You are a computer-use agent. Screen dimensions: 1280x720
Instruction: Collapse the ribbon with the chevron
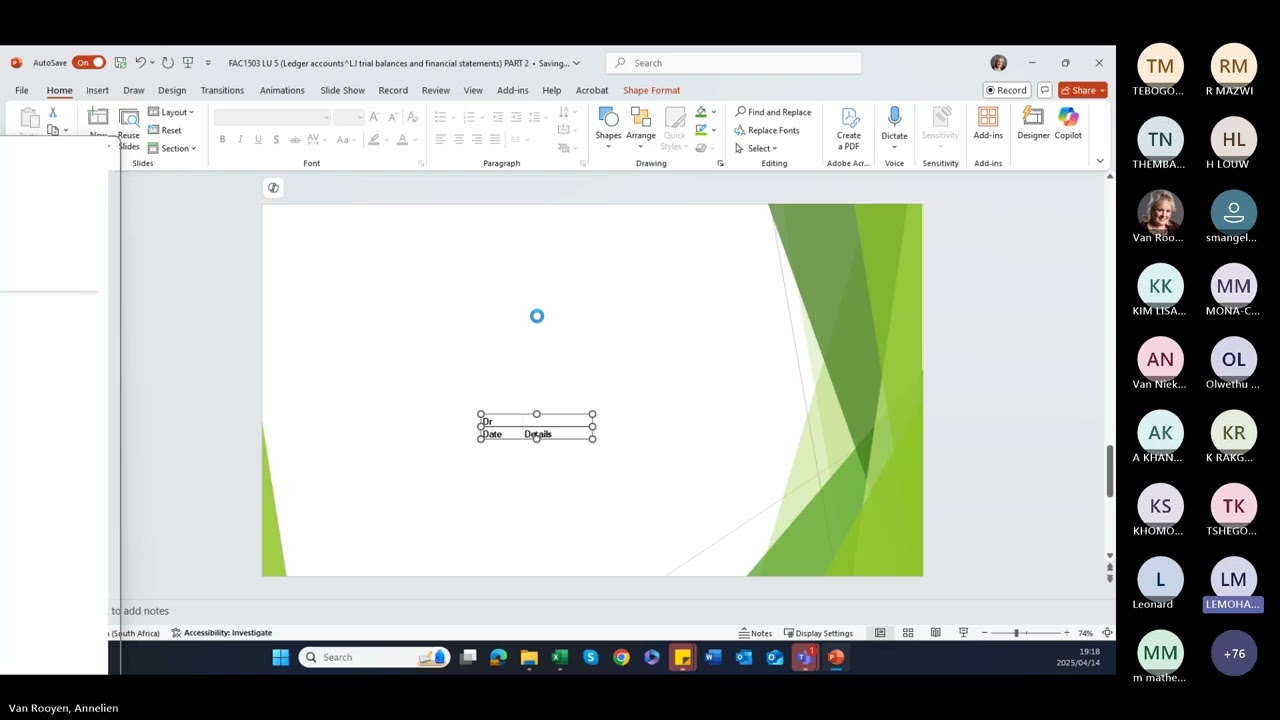pos(1100,161)
